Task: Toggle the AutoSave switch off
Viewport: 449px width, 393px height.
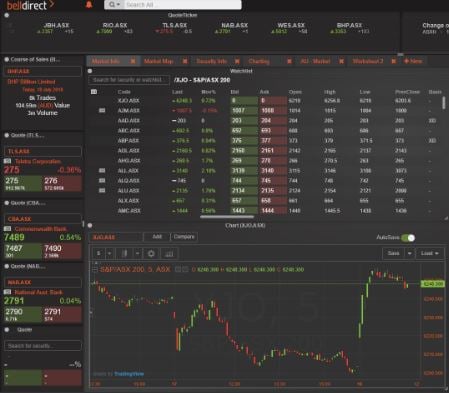Action: 408,238
